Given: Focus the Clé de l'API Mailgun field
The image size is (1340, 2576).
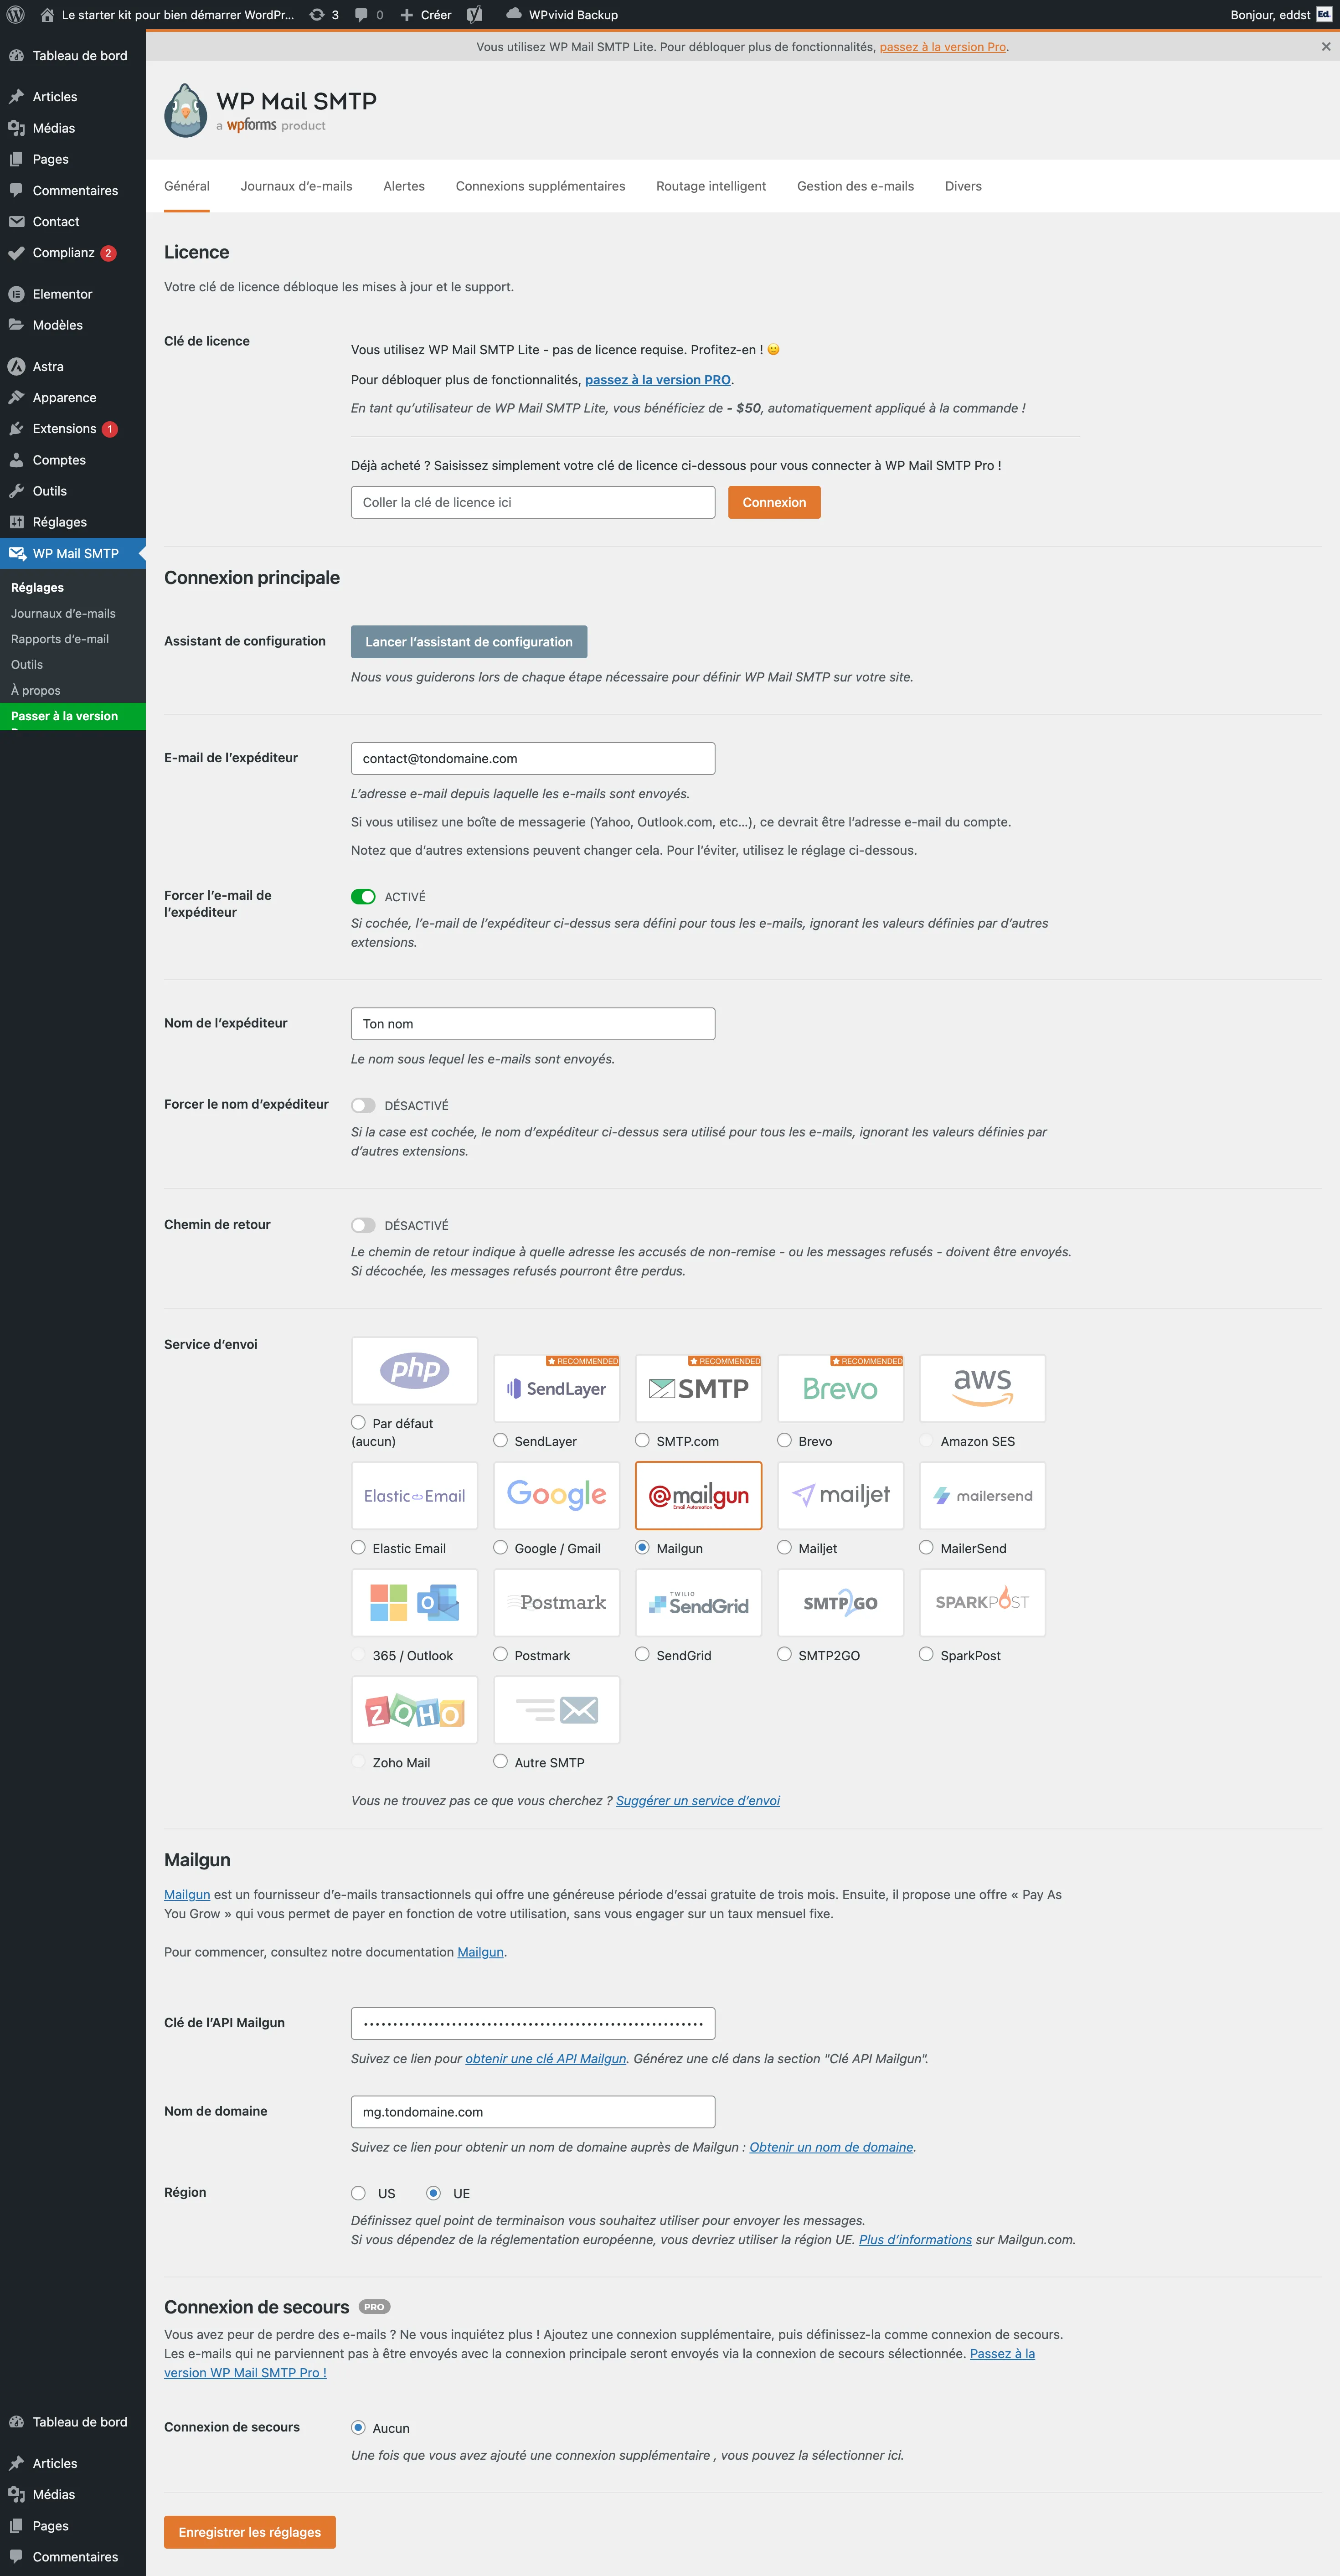Looking at the screenshot, I should coord(533,2023).
